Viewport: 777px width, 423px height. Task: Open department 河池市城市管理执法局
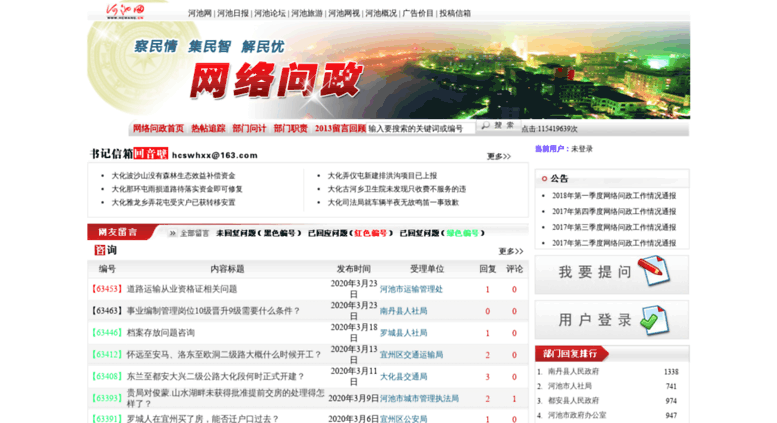pyautogui.click(x=419, y=398)
